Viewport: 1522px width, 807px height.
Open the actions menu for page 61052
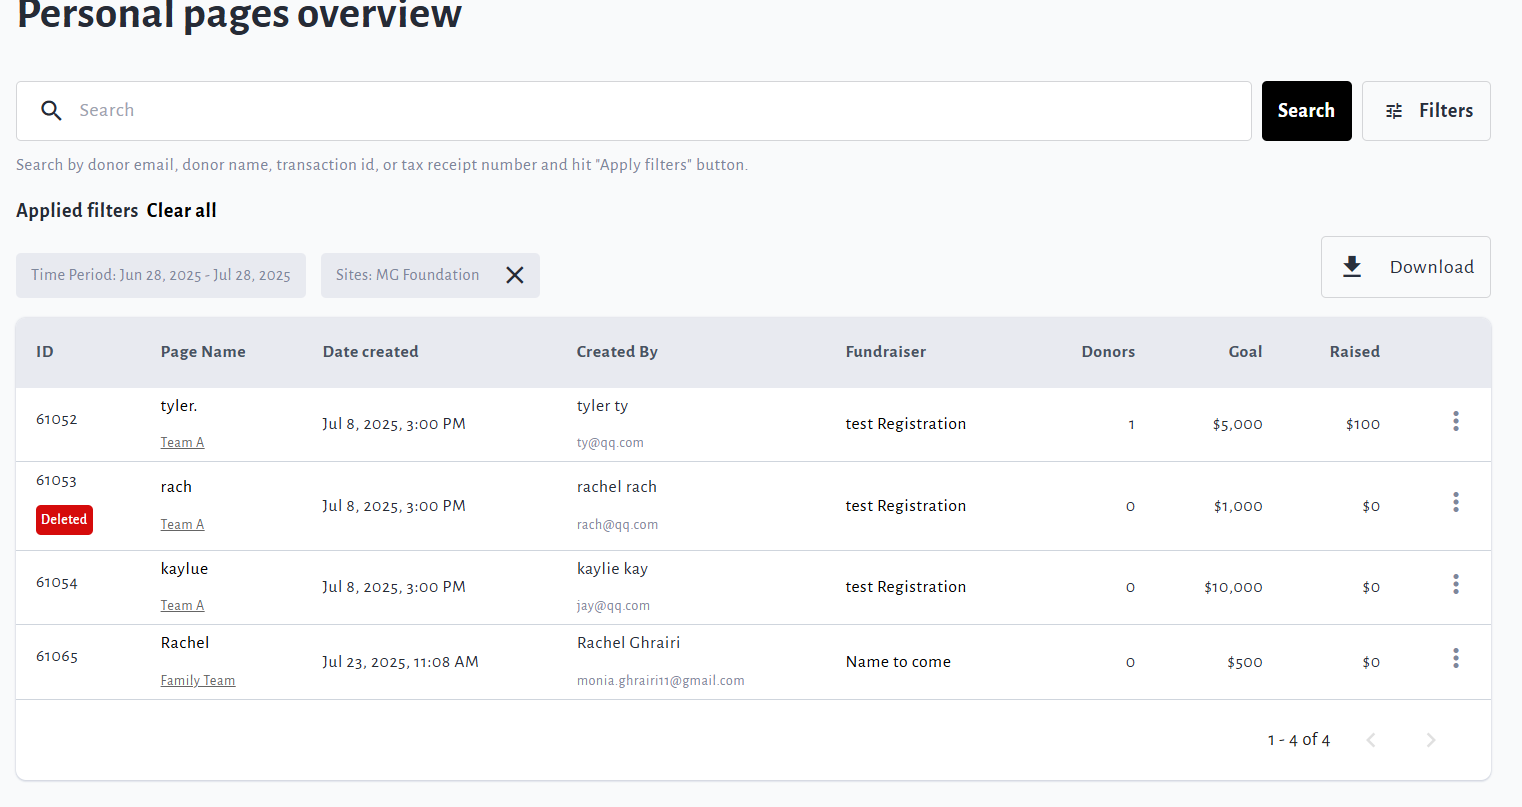[x=1455, y=422]
